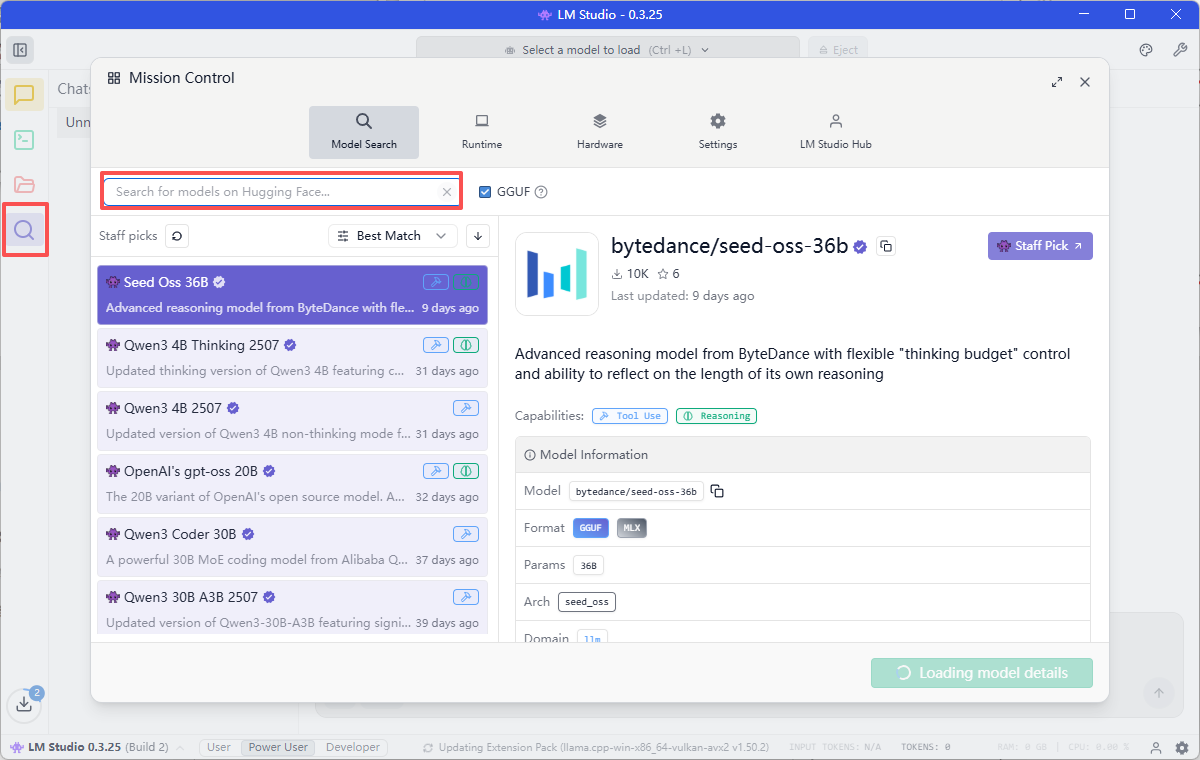Click the seed_oss arch value
Image resolution: width=1200 pixels, height=760 pixels.
587,602
